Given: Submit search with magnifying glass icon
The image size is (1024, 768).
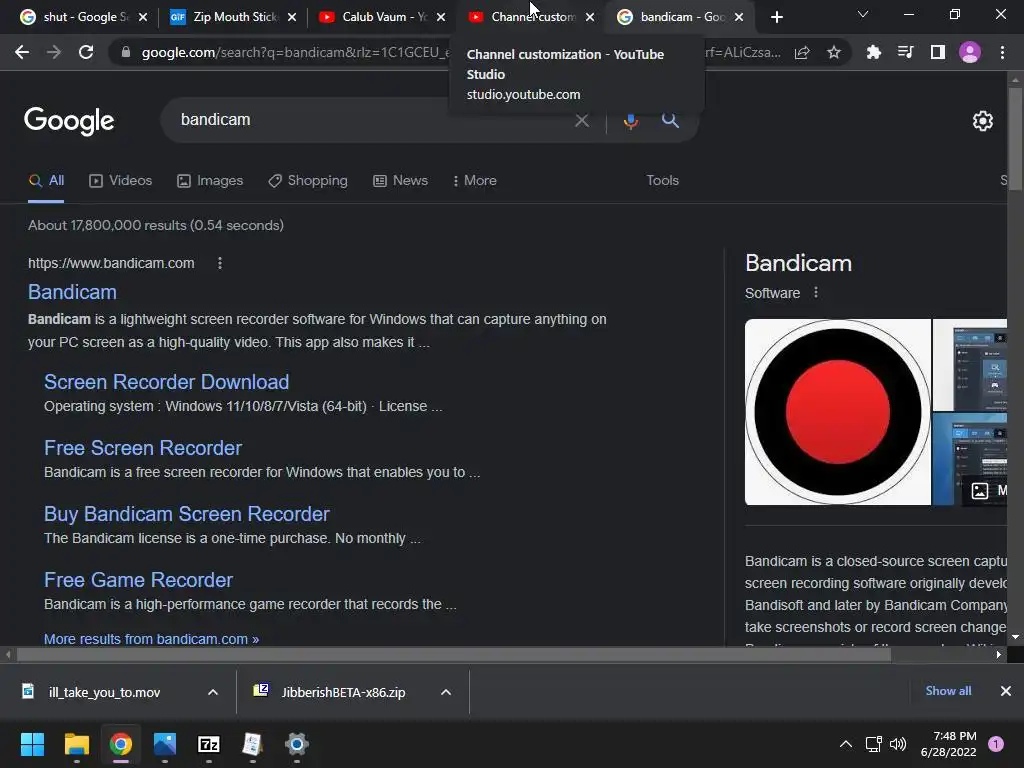Looking at the screenshot, I should click(x=670, y=120).
